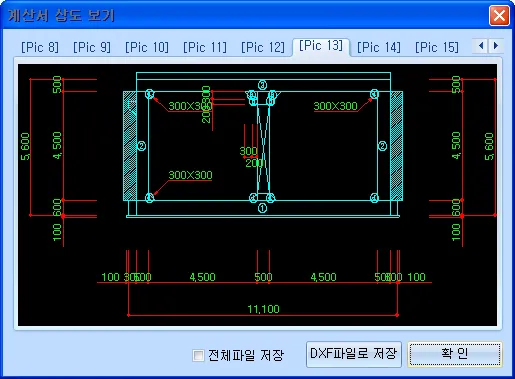Image resolution: width=515 pixels, height=379 pixels.
Task: Show the [Pic 12] tab
Action: (x=263, y=47)
